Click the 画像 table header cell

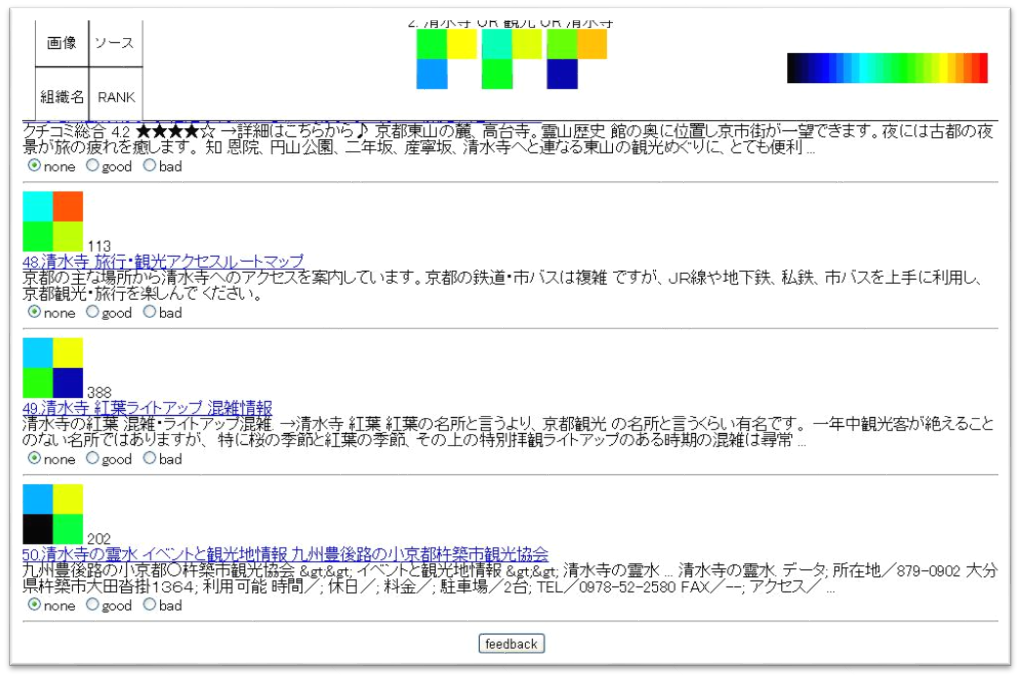(62, 43)
